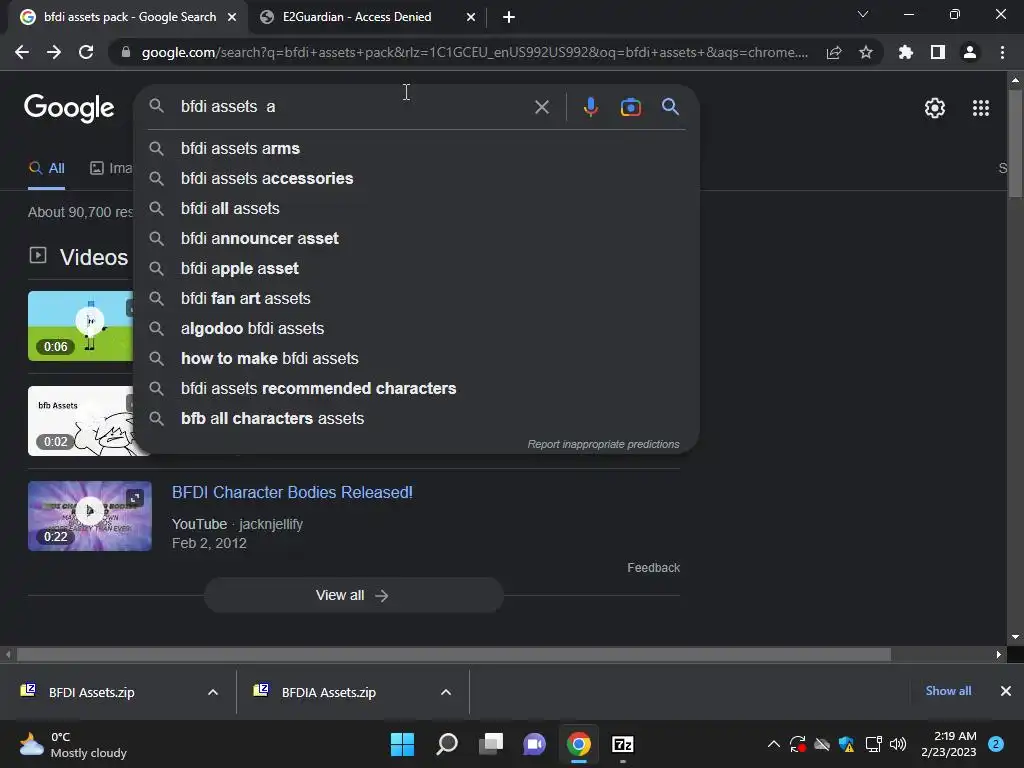
Task: Click the browser forward arrow
Action: click(x=54, y=52)
